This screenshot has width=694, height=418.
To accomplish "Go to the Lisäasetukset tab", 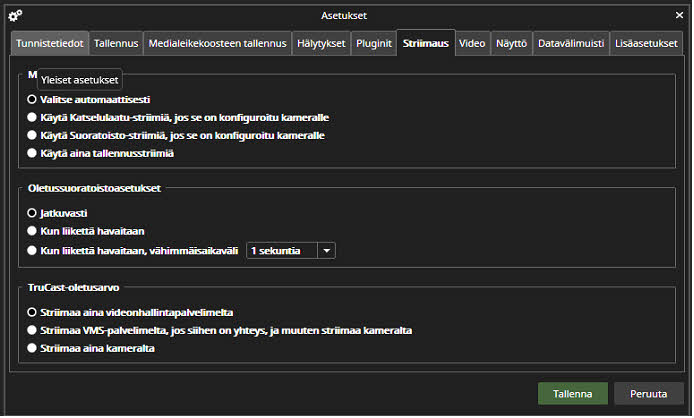I will click(x=647, y=44).
